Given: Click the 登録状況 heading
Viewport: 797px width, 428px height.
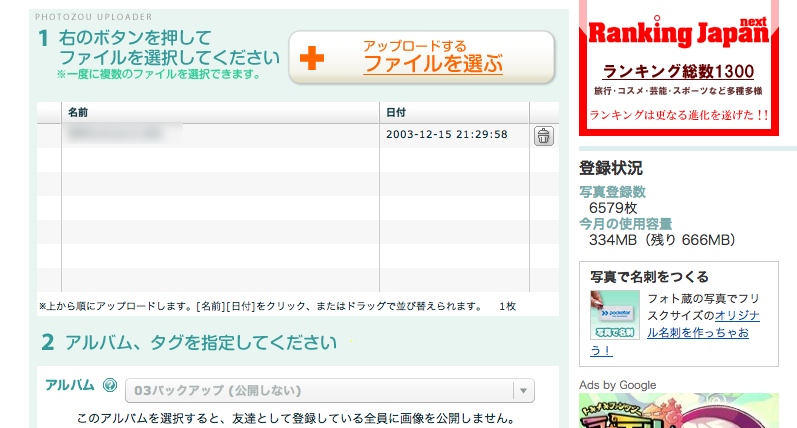Looking at the screenshot, I should click(x=611, y=168).
